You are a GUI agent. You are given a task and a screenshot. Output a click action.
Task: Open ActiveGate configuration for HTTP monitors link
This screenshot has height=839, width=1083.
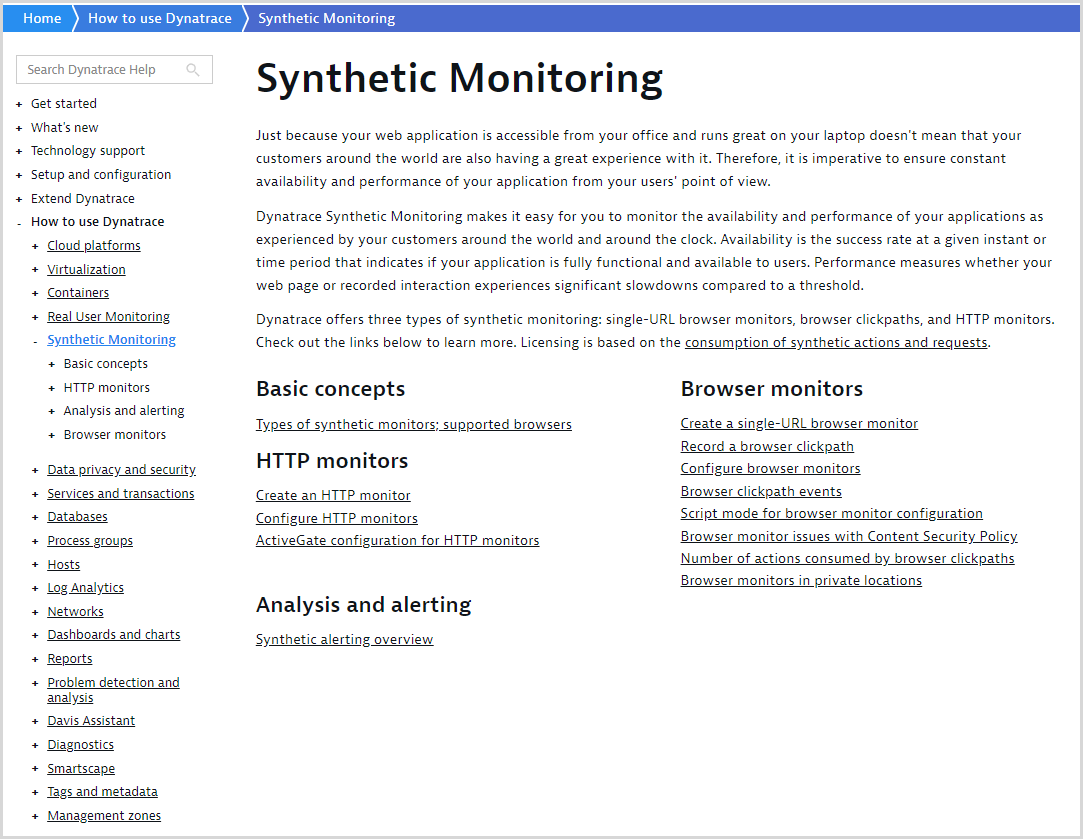397,541
